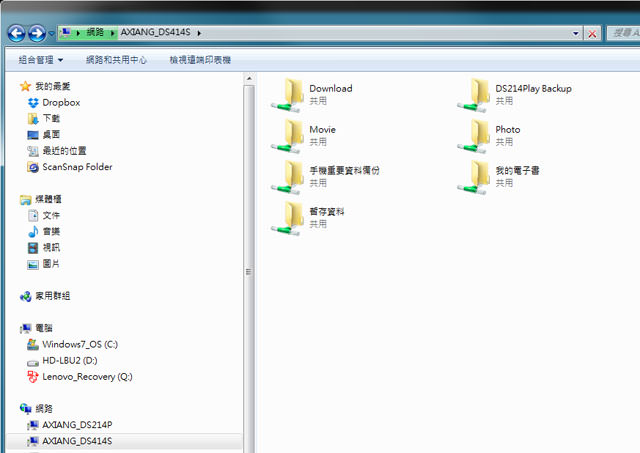Expand the arrow after the address bar computer icon
The image size is (640, 453).
coord(78,33)
